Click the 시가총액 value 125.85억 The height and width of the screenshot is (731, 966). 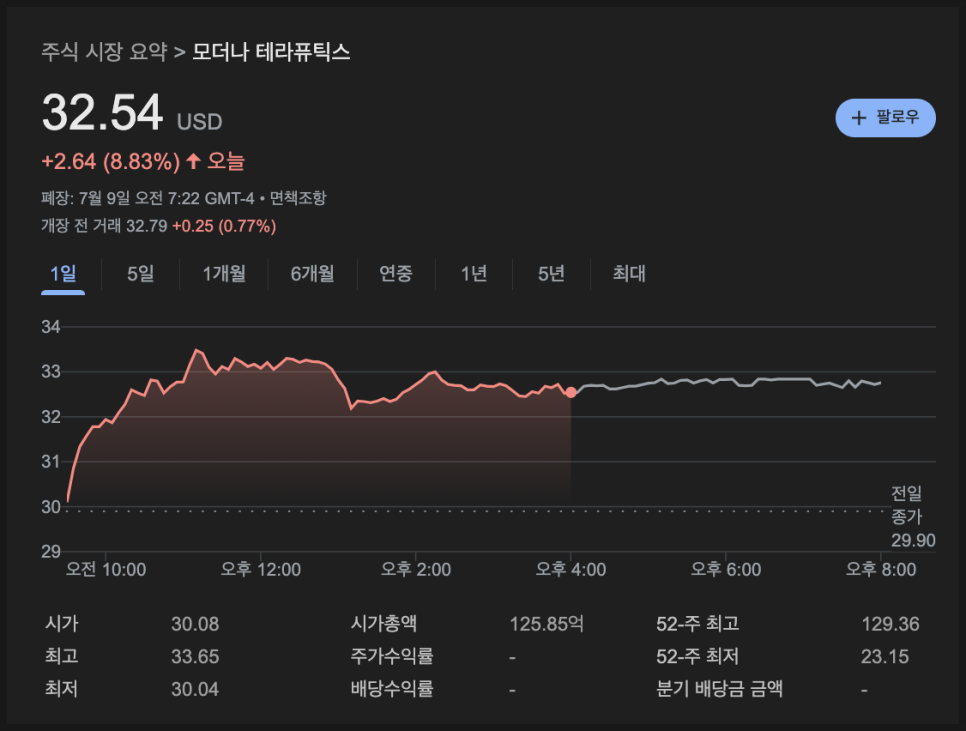546,624
